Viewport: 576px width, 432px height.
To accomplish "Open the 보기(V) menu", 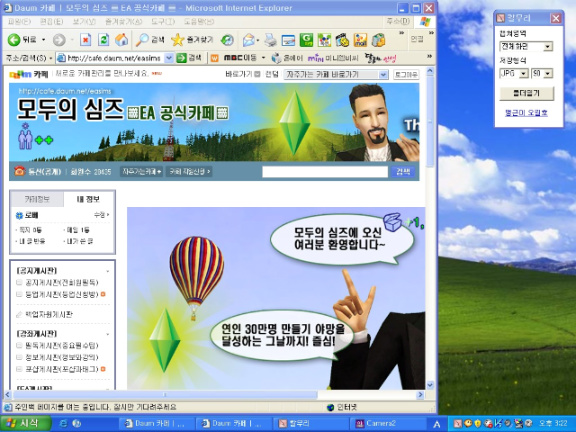I will tap(84, 22).
